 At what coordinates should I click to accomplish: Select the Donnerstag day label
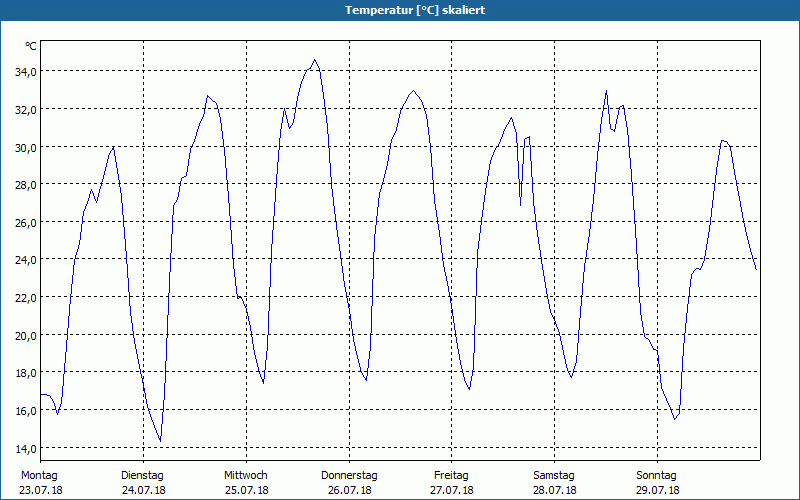pos(349,476)
